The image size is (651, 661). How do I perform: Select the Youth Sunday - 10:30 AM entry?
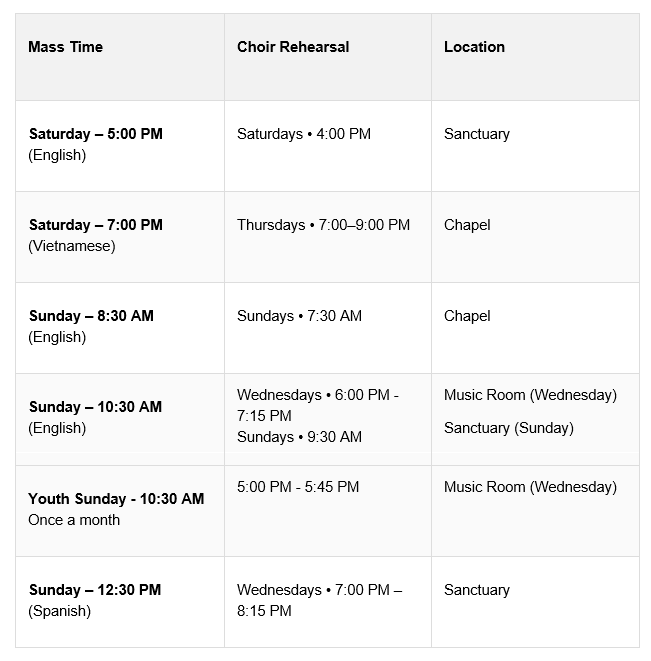coord(116,499)
